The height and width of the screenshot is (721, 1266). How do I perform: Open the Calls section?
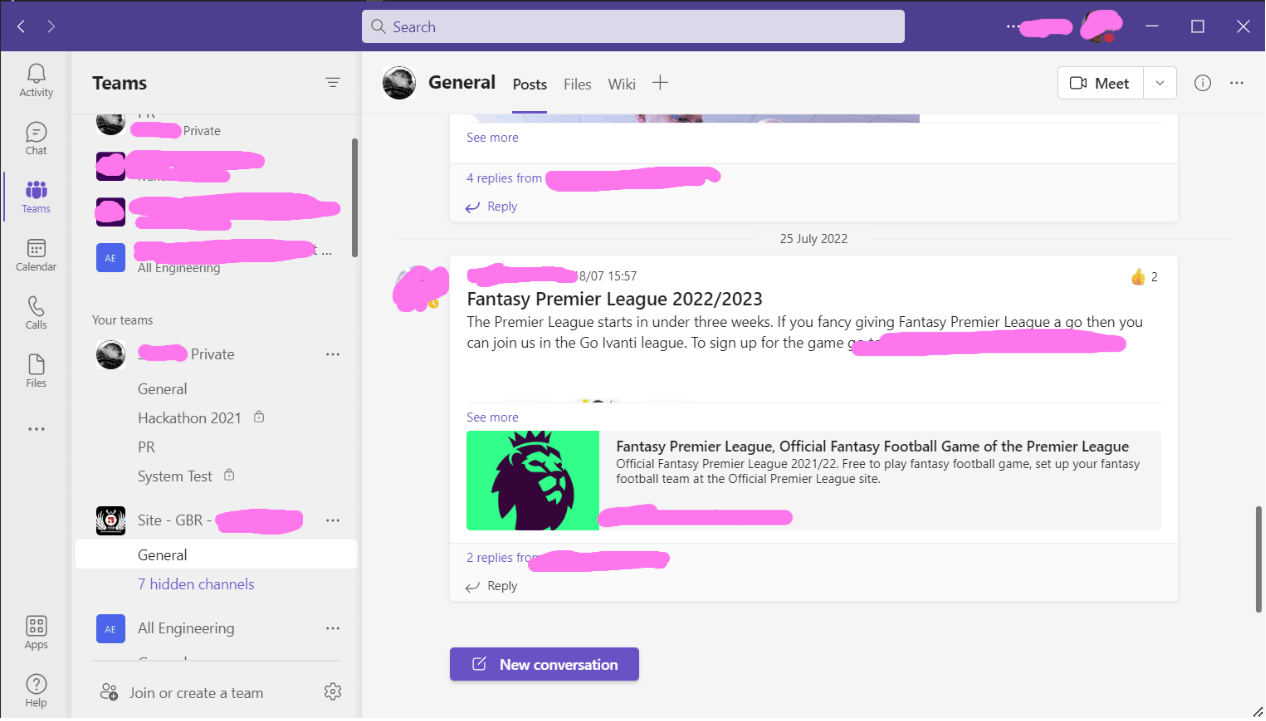(36, 313)
